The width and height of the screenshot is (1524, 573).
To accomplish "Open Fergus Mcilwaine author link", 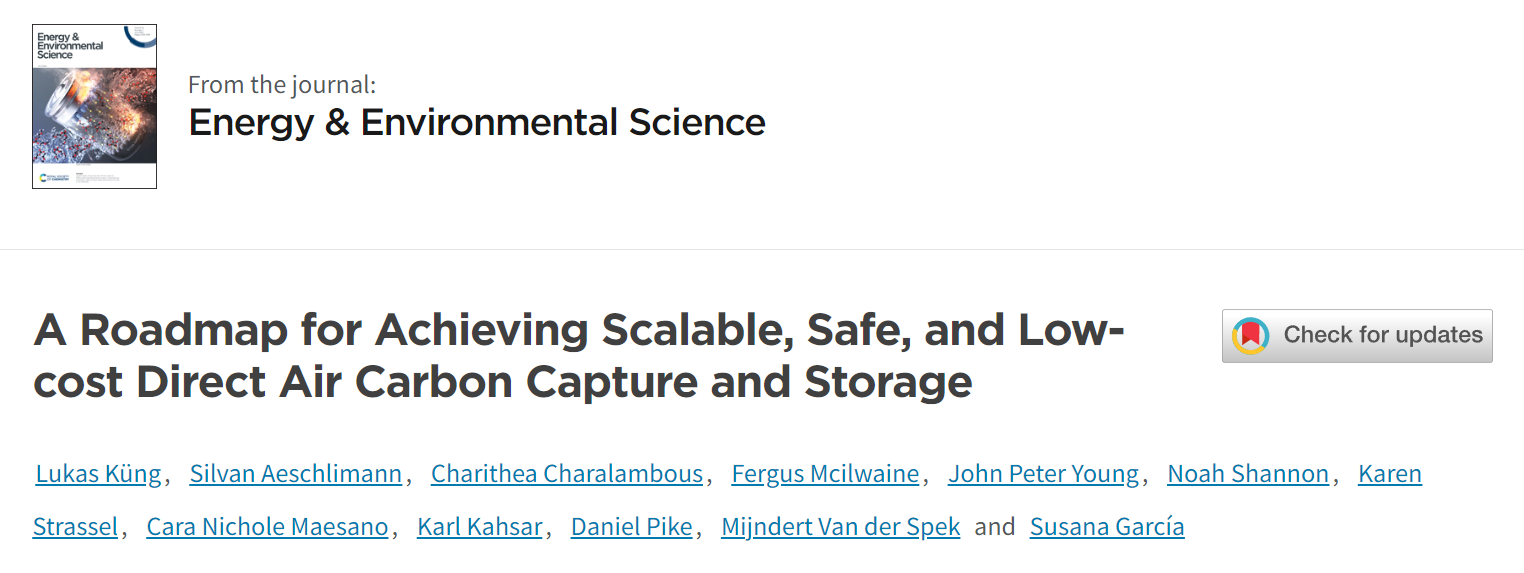I will click(825, 474).
